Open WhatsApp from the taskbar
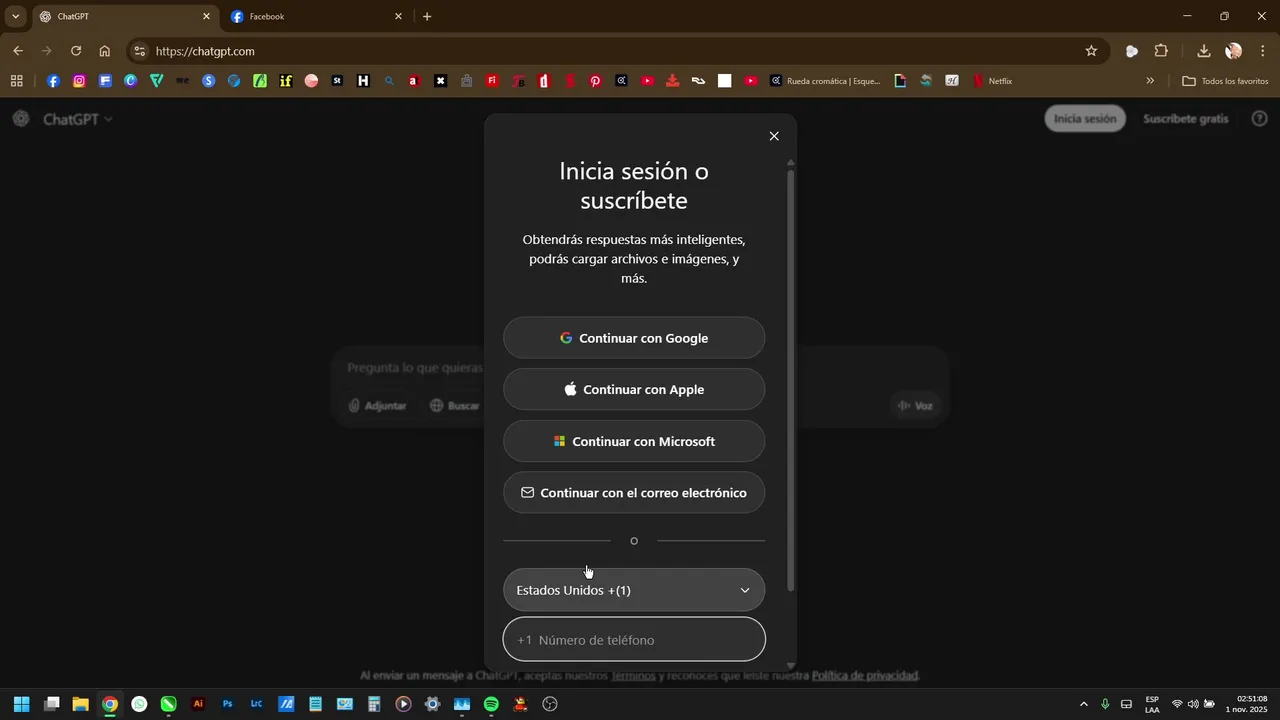 point(139,704)
